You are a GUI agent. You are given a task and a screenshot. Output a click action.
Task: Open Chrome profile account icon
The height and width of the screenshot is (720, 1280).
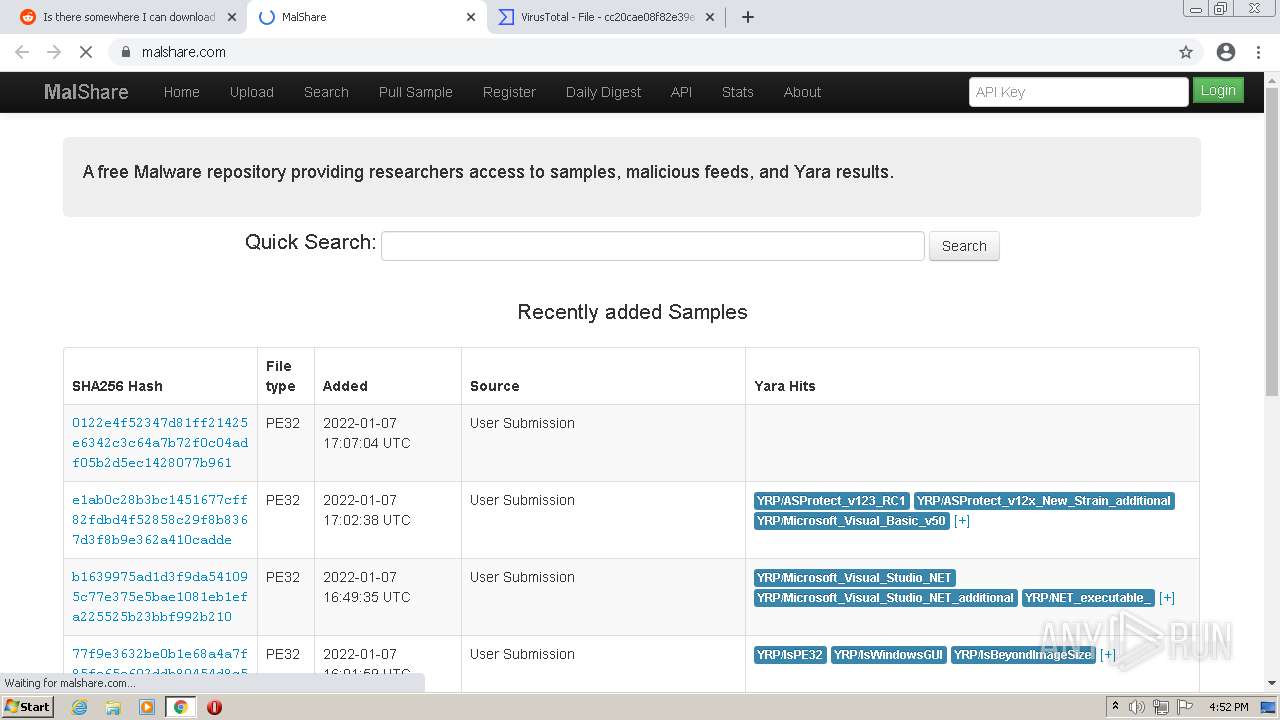point(1226,52)
